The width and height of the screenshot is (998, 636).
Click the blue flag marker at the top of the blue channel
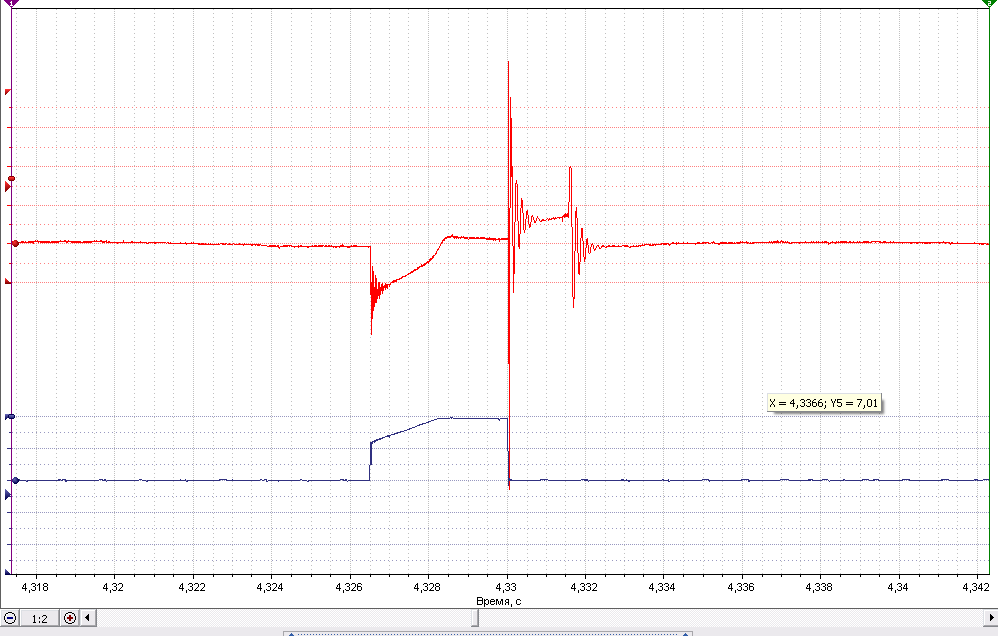10,416
